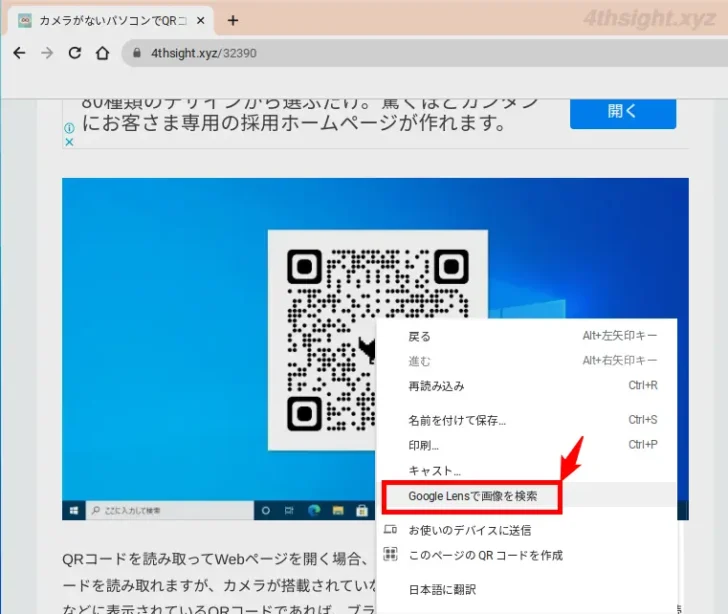The height and width of the screenshot is (614, 728).
Task: Select Google Lensで画像を検索 menu item
Action: 526,496
